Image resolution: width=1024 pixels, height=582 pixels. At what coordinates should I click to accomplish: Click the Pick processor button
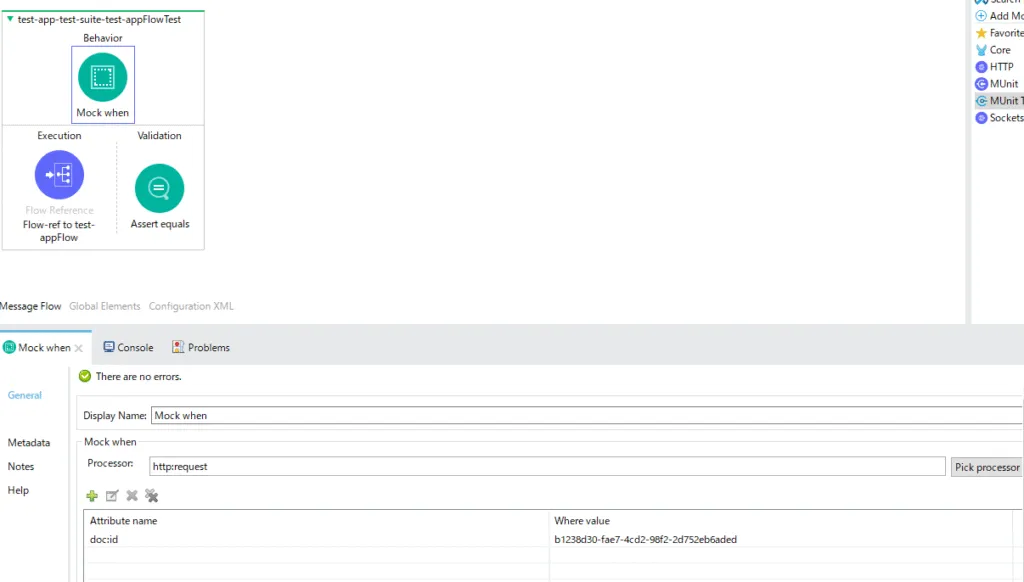click(x=987, y=467)
